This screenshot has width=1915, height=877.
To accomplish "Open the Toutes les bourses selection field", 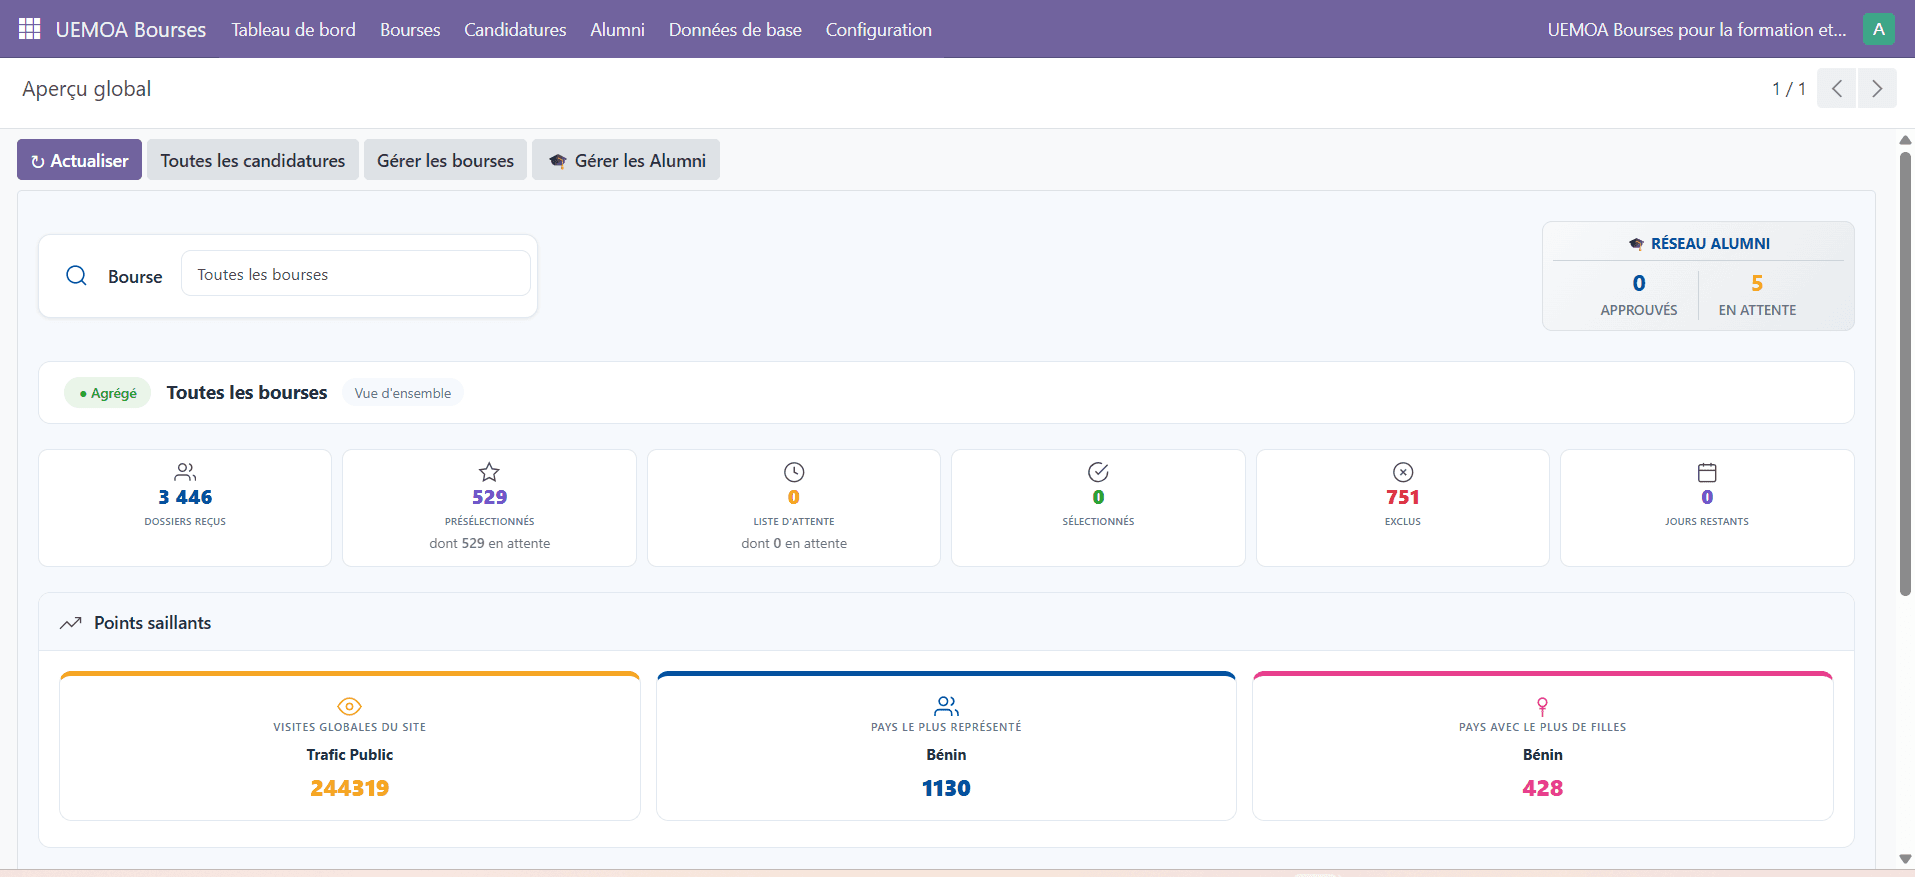I will coord(355,274).
